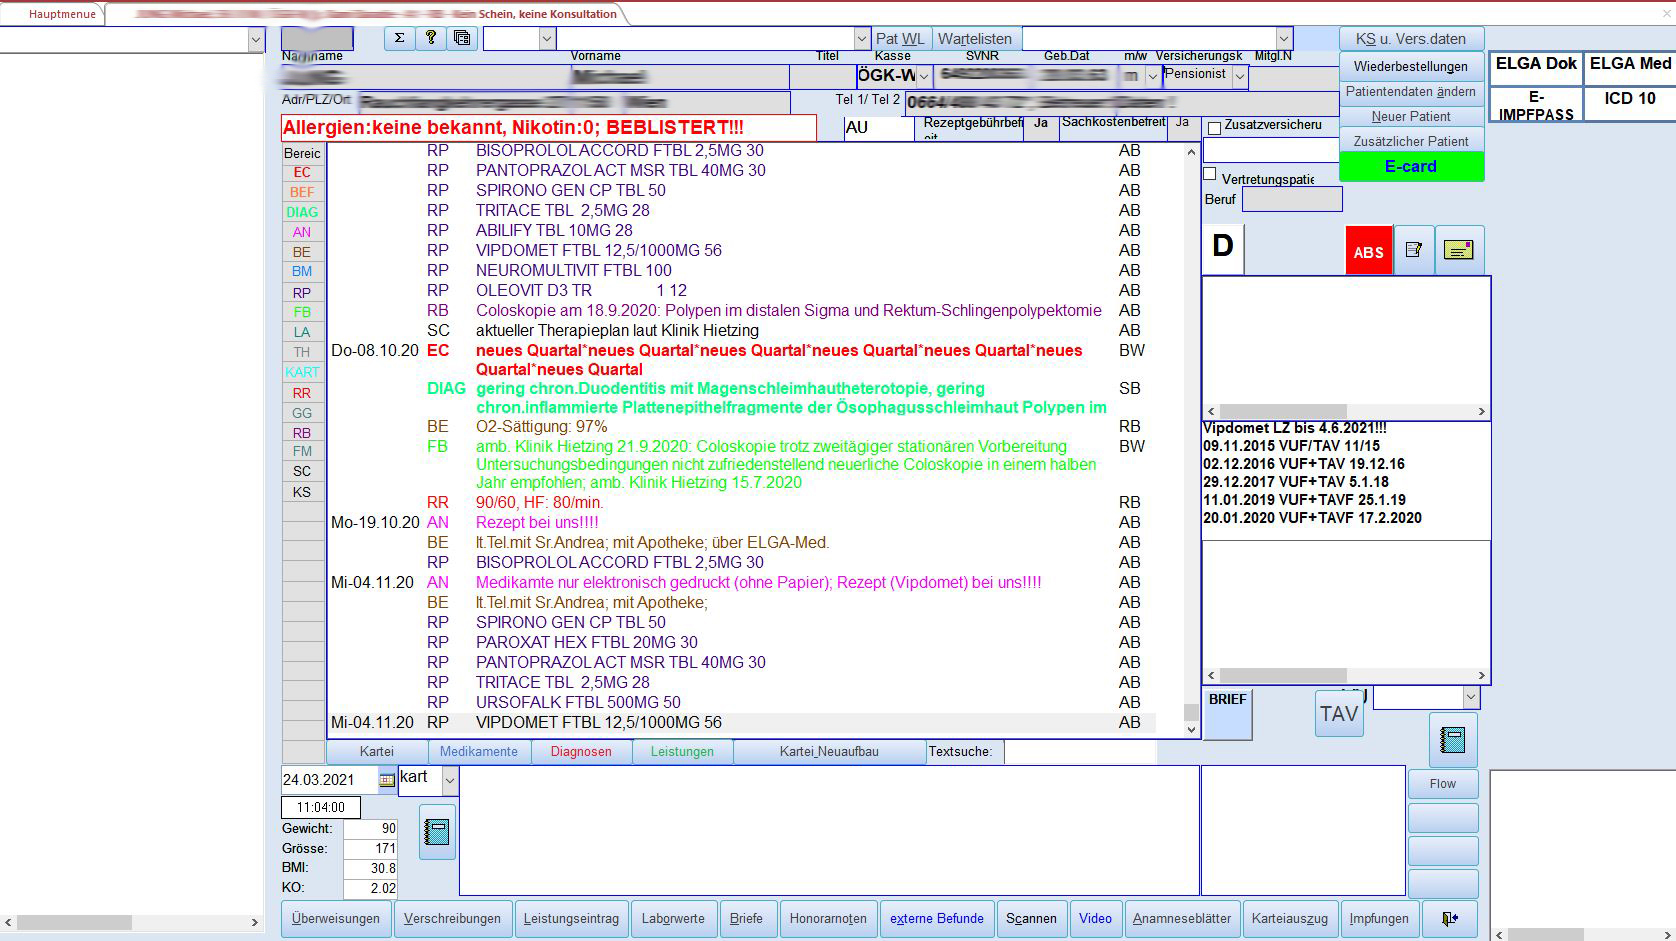Image resolution: width=1676 pixels, height=941 pixels.
Task: Select the Kartei Neuaufbau tab
Action: point(829,752)
